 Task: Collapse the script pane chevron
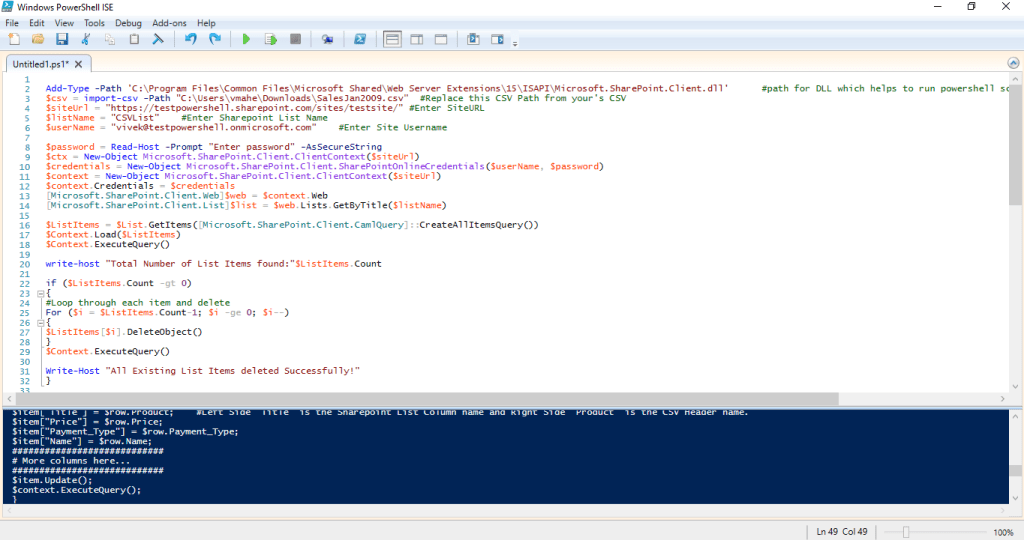[1013, 63]
